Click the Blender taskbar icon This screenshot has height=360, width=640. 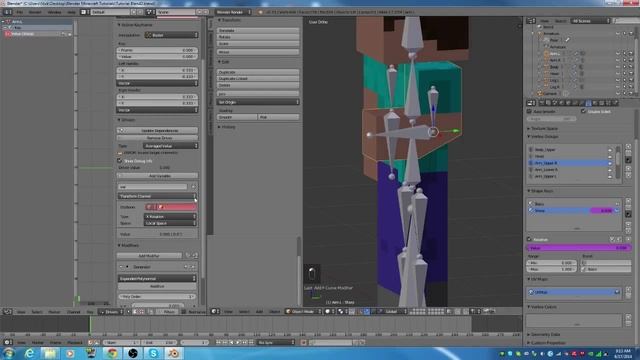174,353
